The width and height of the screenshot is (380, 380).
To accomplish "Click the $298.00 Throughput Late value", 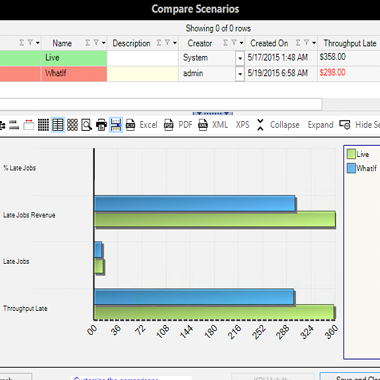I will click(332, 73).
